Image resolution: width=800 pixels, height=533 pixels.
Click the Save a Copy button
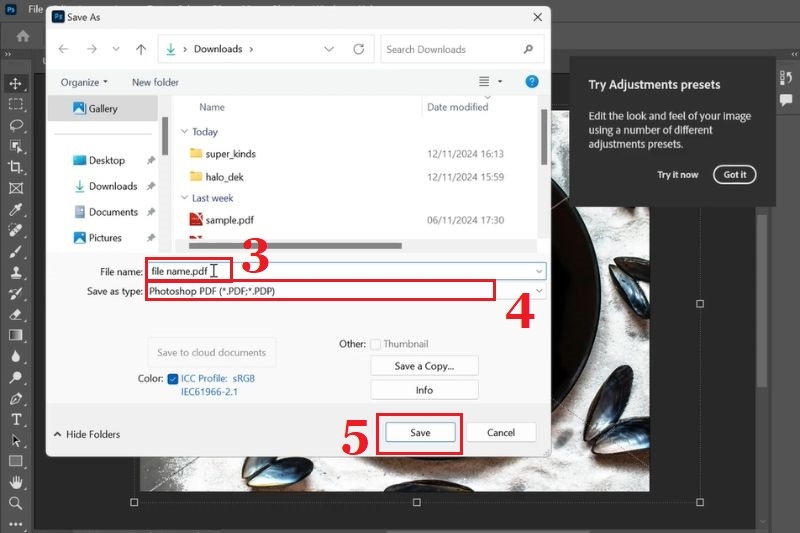[x=424, y=366]
